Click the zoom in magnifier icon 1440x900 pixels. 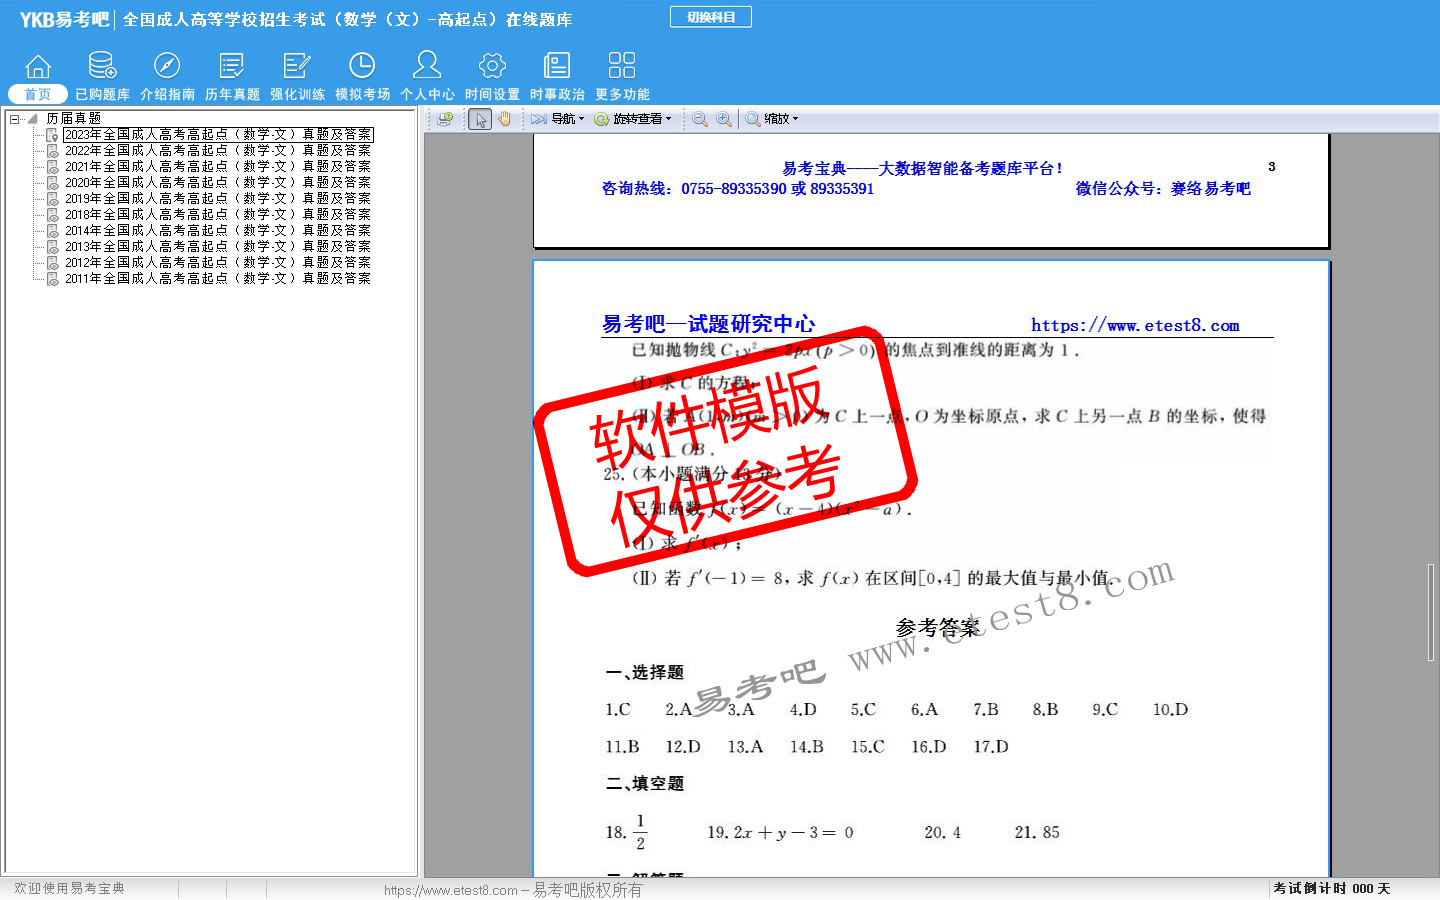pyautogui.click(x=724, y=119)
